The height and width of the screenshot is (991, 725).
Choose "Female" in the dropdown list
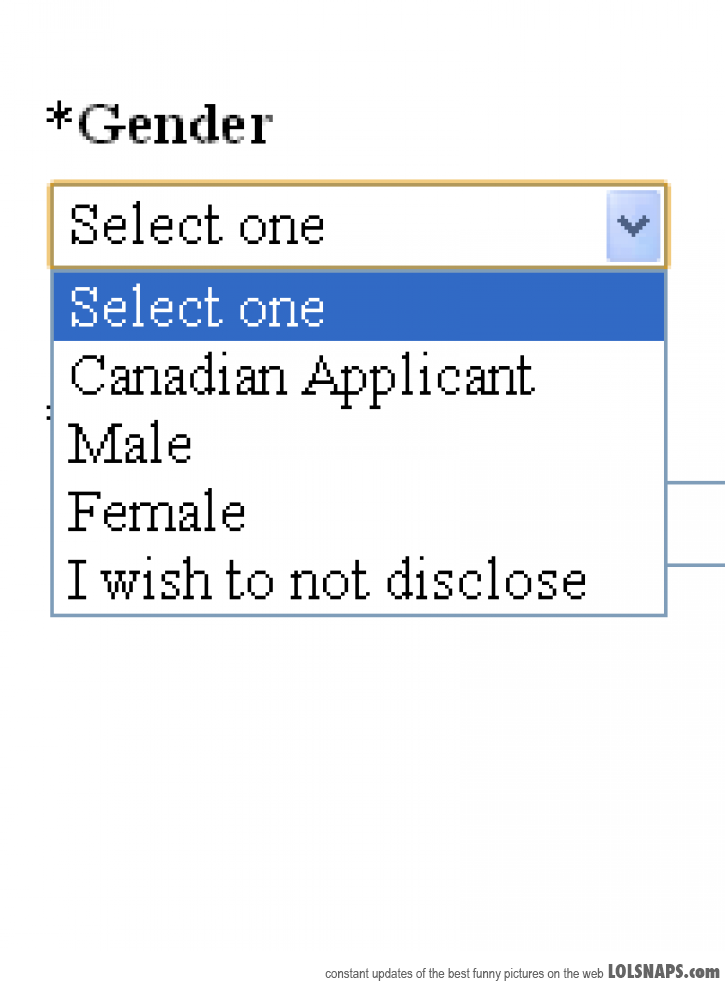coord(156,512)
